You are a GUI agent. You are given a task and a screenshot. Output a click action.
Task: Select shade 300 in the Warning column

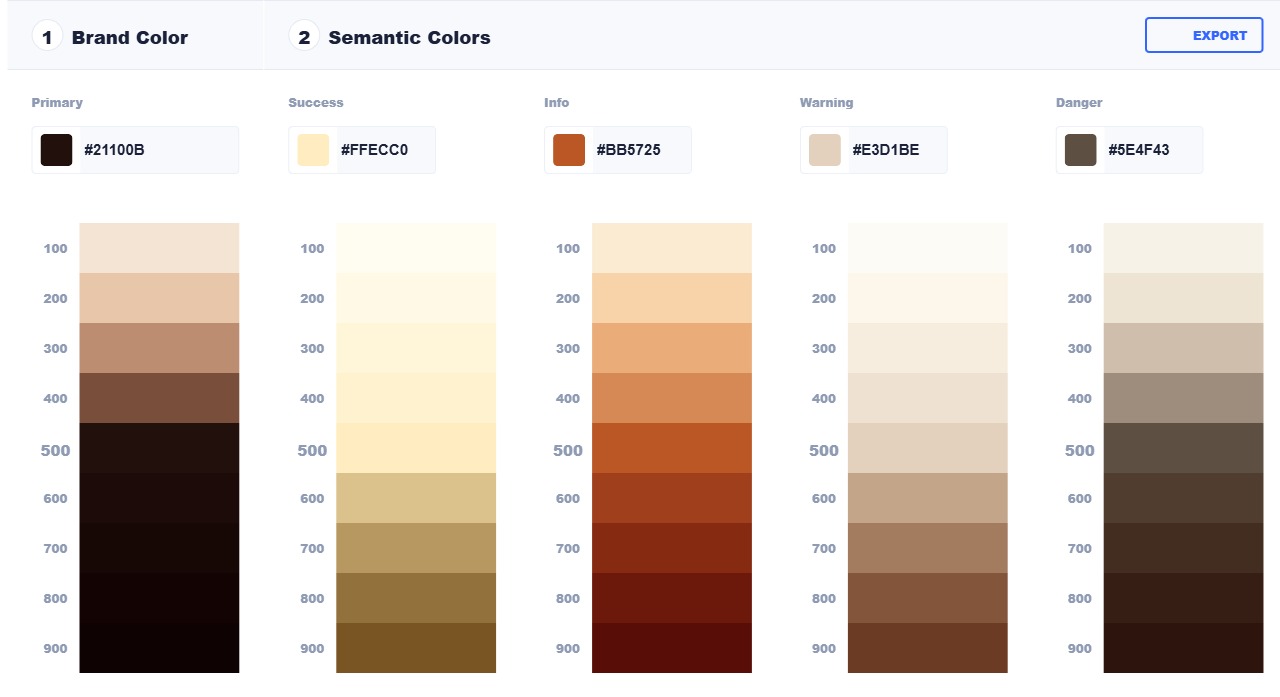[928, 348]
